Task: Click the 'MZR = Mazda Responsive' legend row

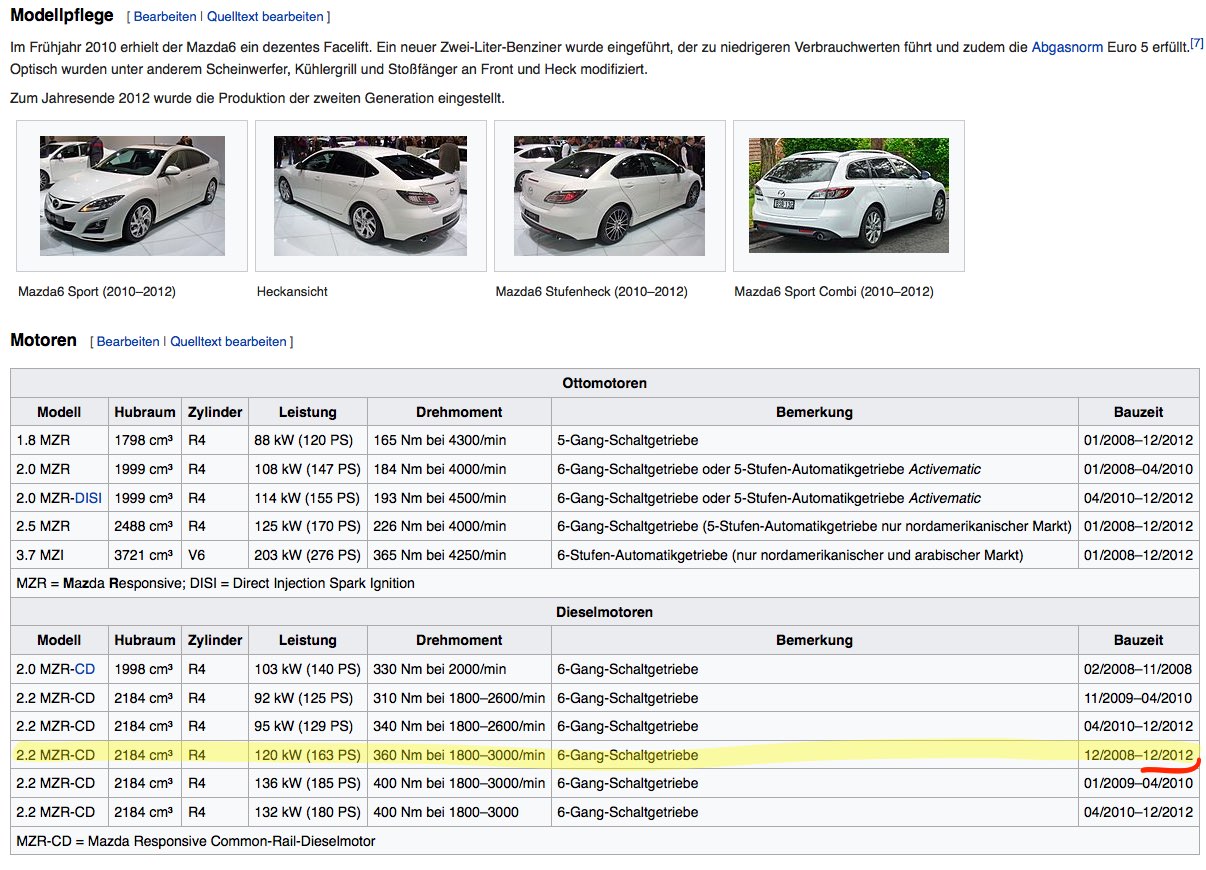Action: [605, 583]
